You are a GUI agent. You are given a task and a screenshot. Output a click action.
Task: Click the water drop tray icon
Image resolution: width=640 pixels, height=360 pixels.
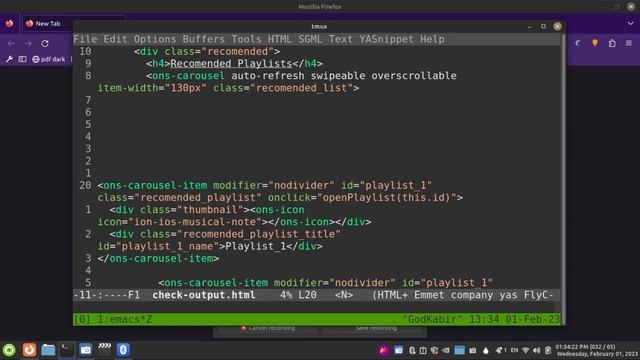point(486,351)
